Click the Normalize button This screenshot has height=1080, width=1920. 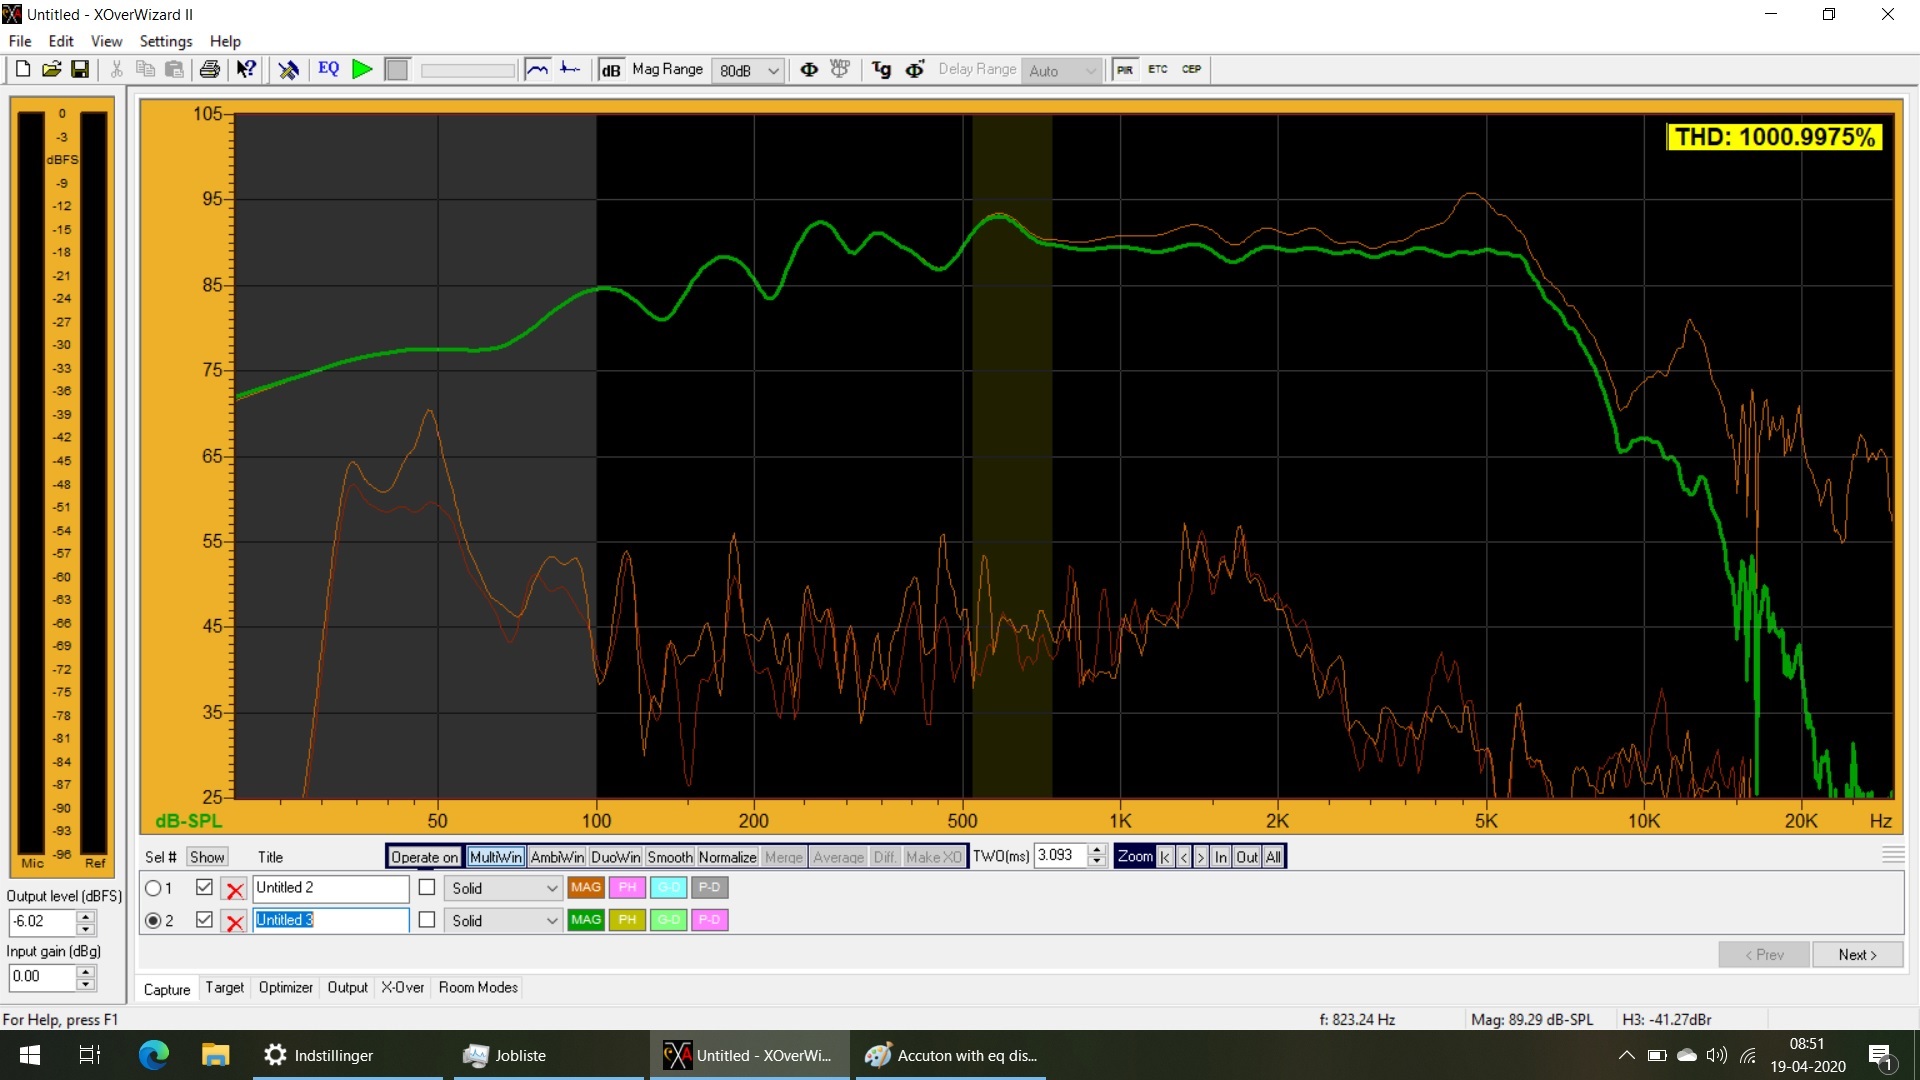click(727, 857)
